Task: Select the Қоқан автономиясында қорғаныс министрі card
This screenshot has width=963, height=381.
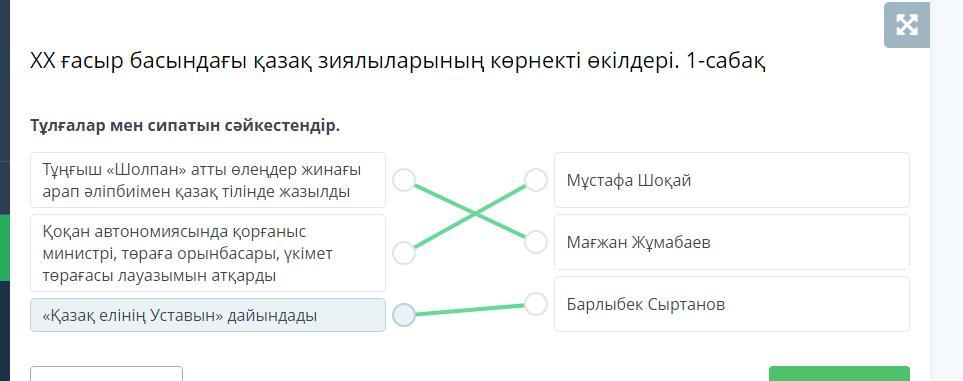Action: [x=208, y=253]
